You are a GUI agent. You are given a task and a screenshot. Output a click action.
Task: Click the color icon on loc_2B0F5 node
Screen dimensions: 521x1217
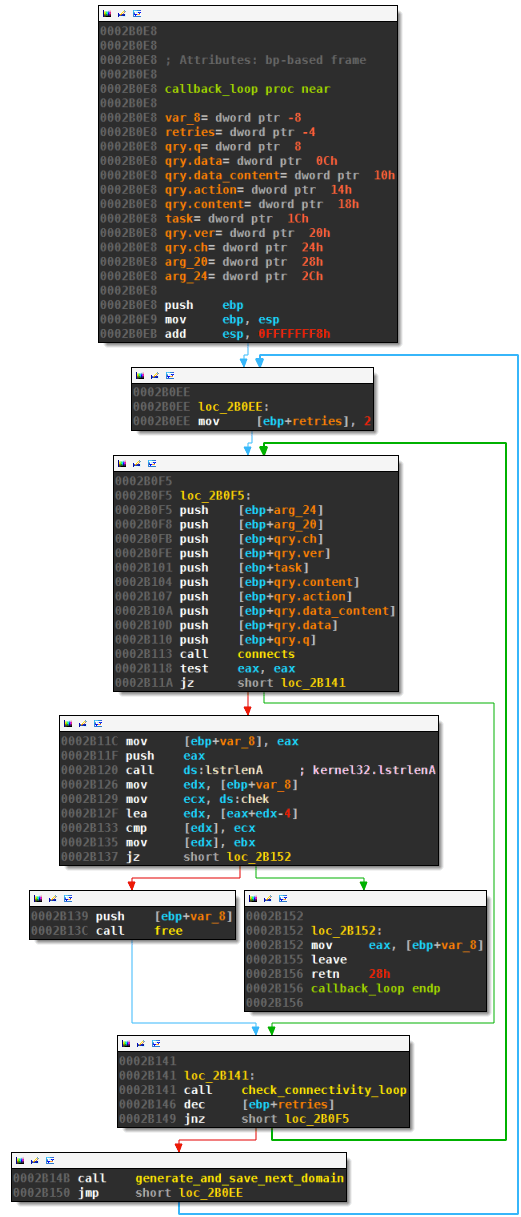[121, 465]
